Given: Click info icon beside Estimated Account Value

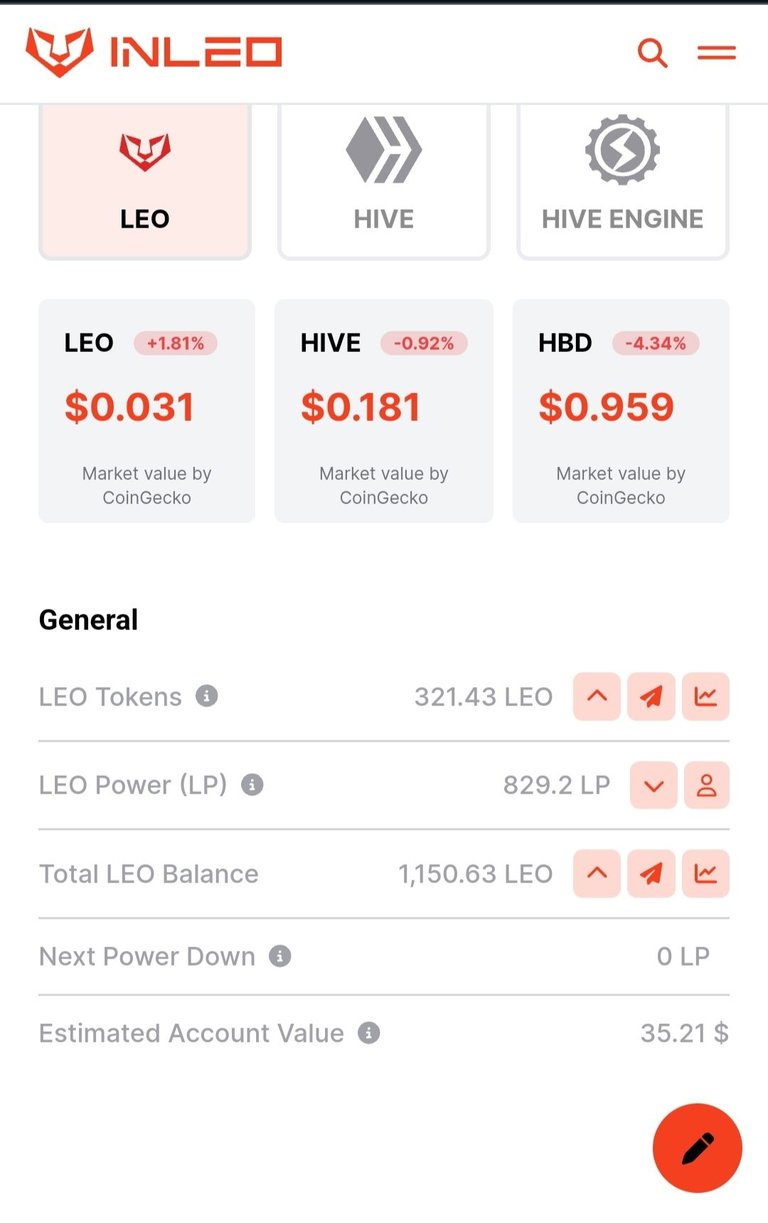Looking at the screenshot, I should (x=369, y=1033).
